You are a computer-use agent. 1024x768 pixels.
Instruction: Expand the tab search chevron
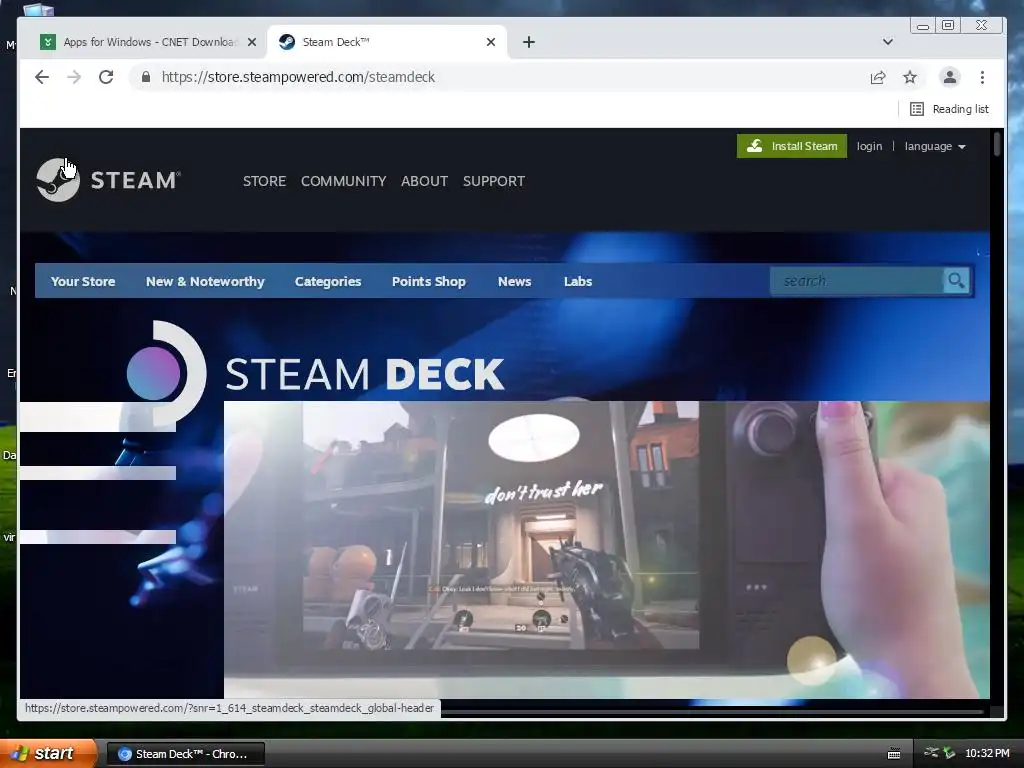pyautogui.click(x=888, y=42)
